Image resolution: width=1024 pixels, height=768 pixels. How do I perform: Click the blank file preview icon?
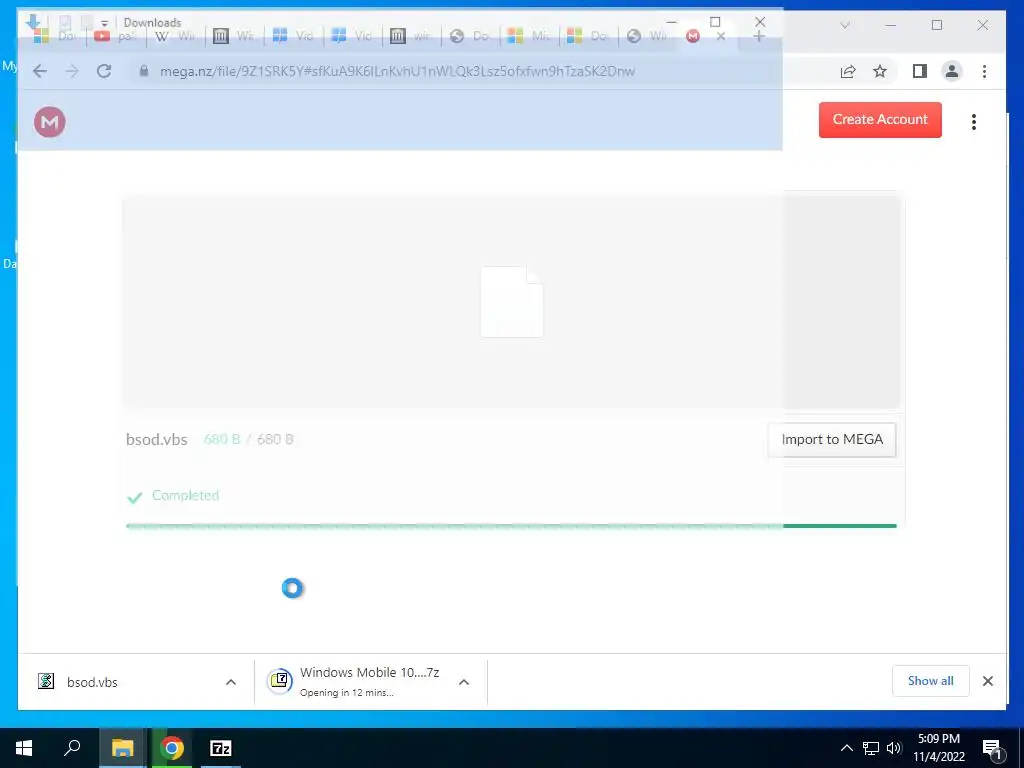512,302
